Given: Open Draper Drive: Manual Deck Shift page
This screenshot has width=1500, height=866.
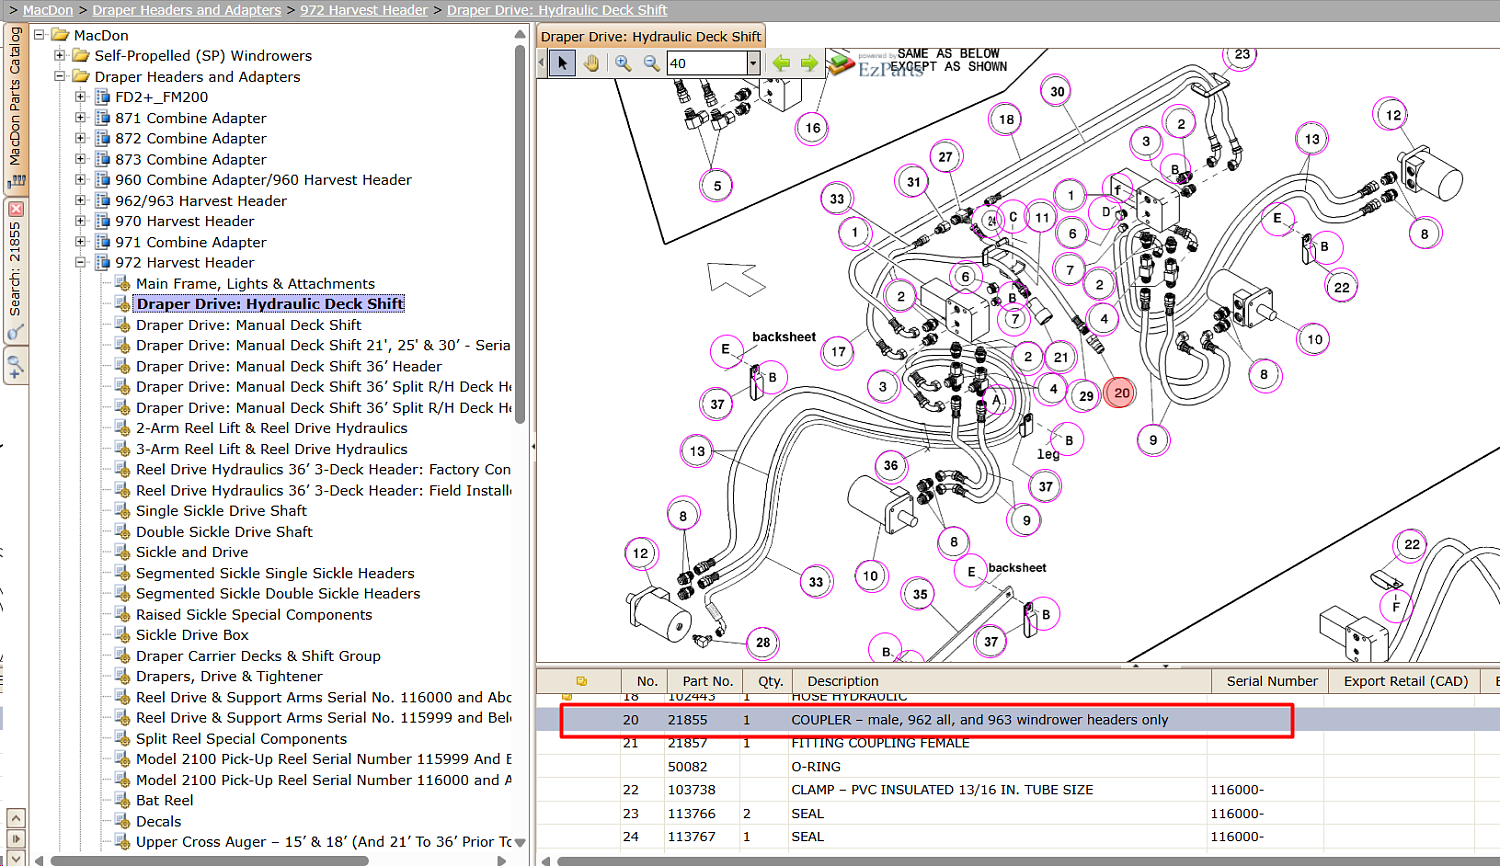Looking at the screenshot, I should point(249,325).
